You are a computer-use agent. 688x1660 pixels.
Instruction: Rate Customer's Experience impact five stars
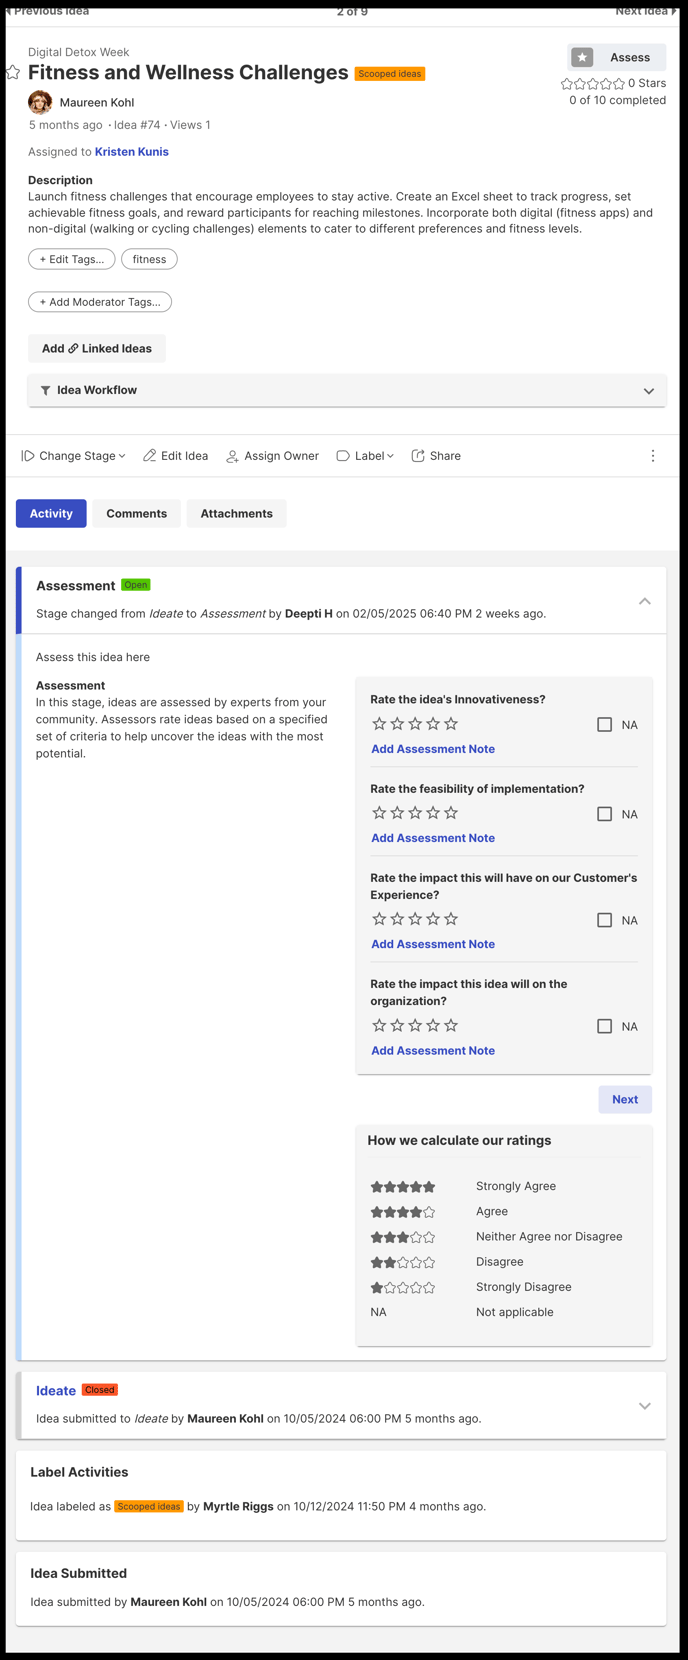[x=451, y=919]
